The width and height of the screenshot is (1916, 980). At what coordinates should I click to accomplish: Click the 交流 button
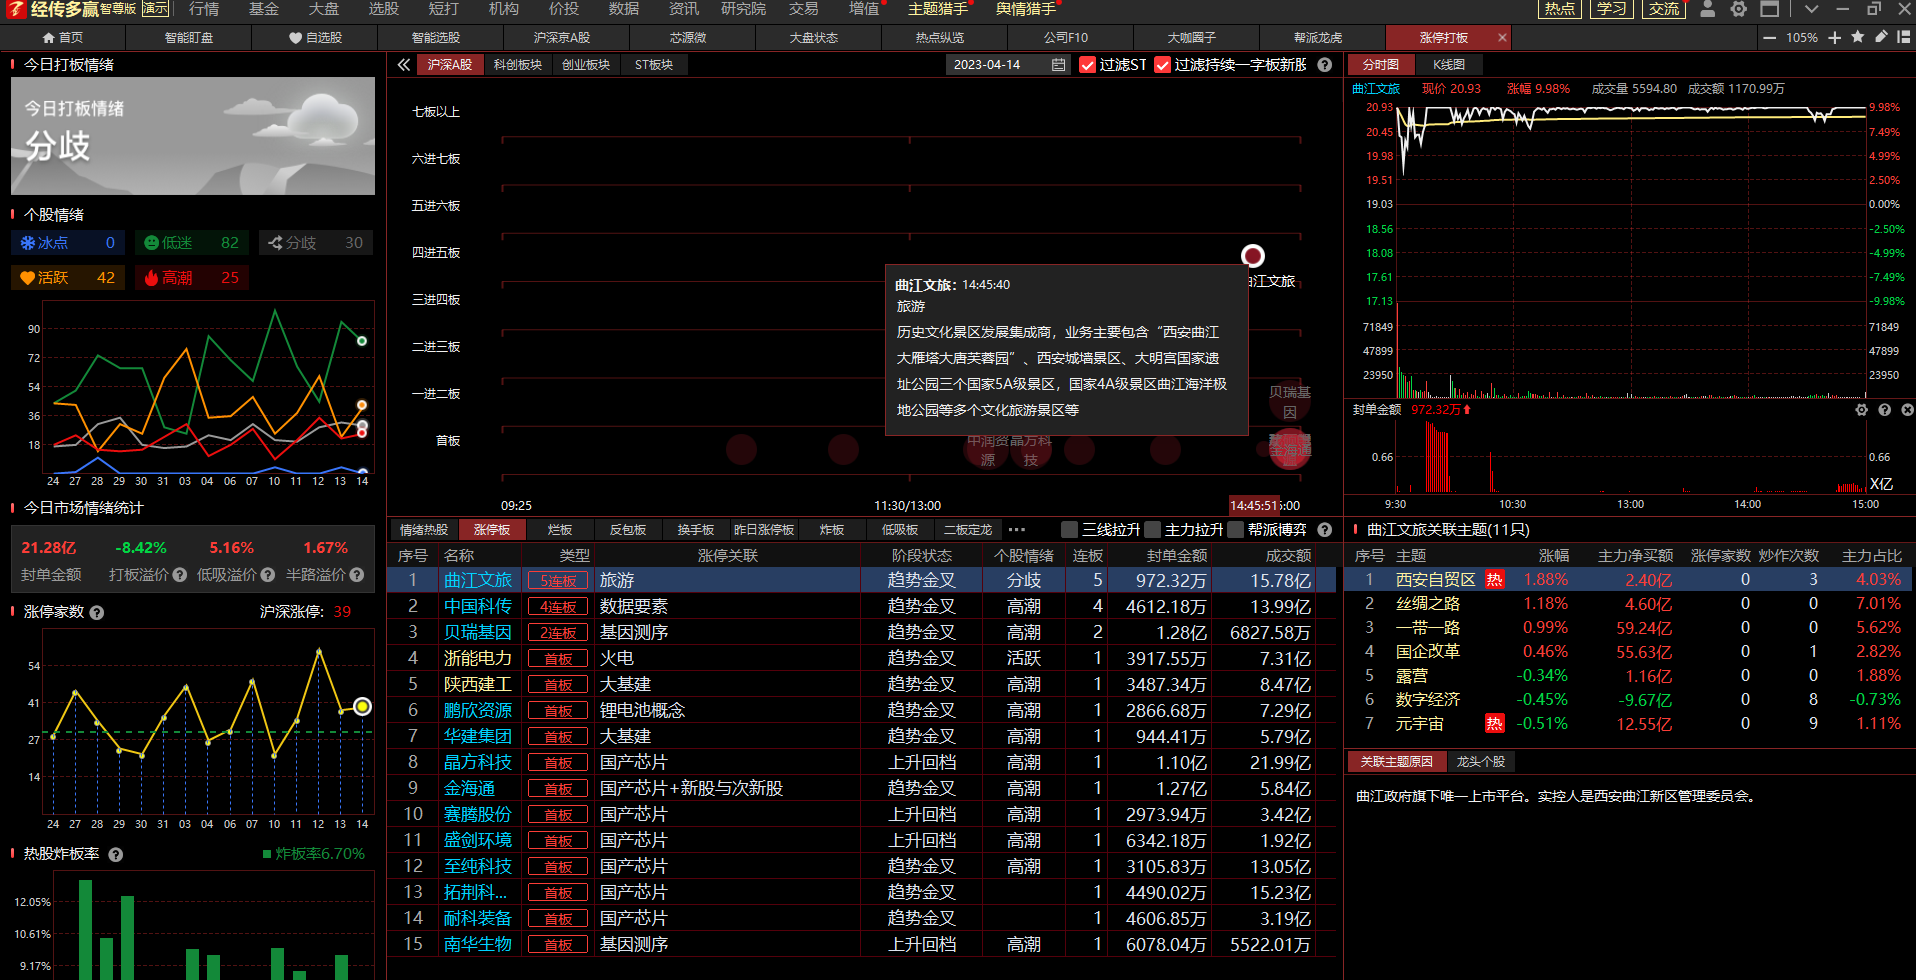click(x=1664, y=9)
